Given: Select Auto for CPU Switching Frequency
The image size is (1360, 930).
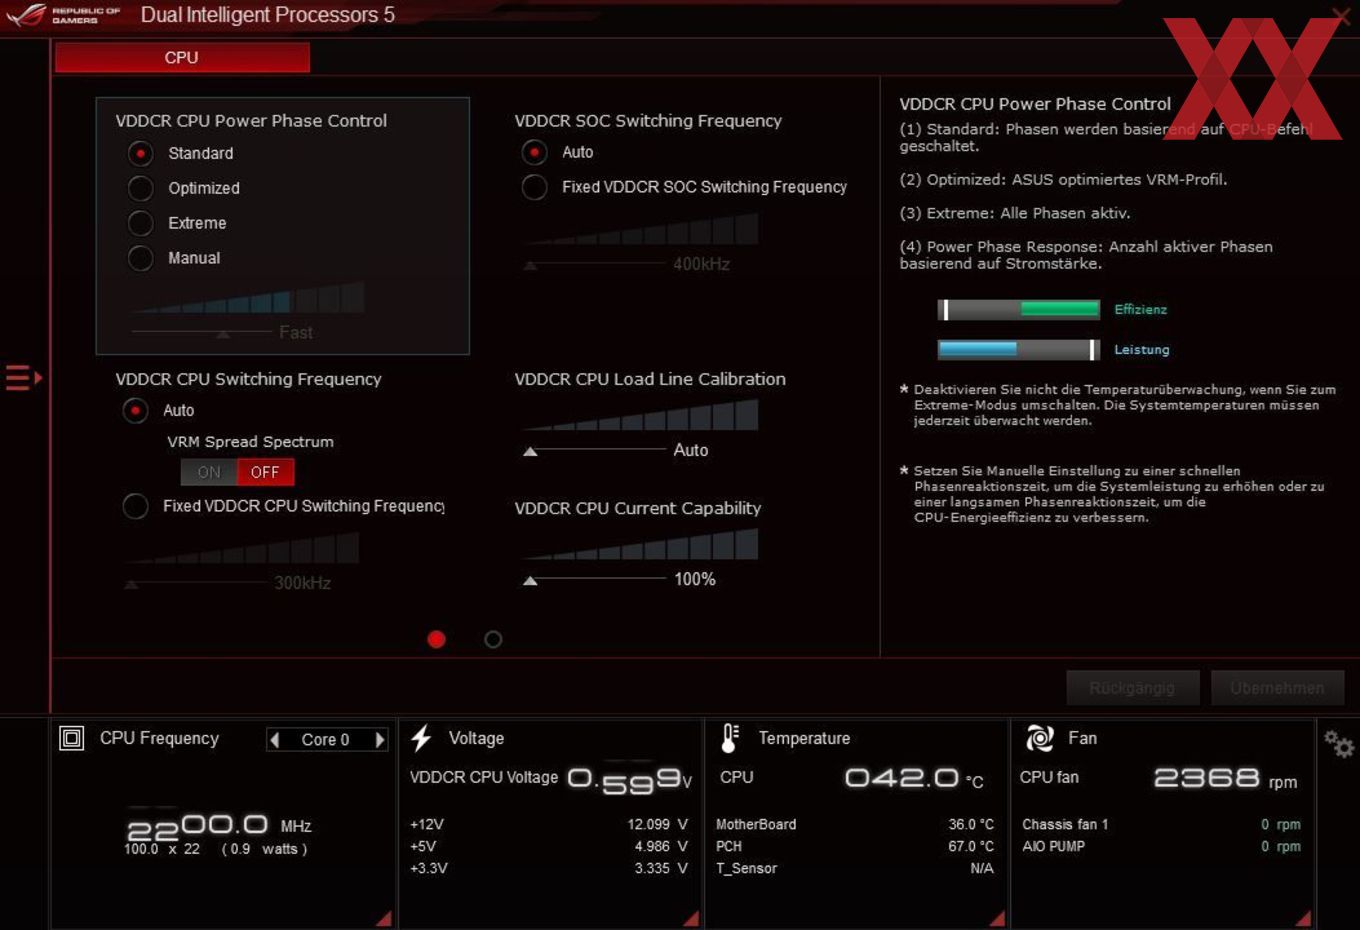Looking at the screenshot, I should pos(135,410).
